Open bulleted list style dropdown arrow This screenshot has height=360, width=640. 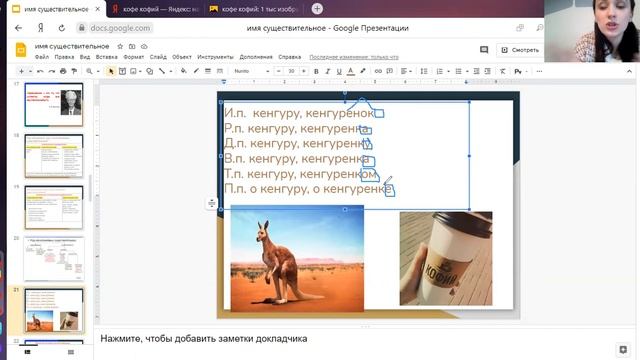coord(467,71)
